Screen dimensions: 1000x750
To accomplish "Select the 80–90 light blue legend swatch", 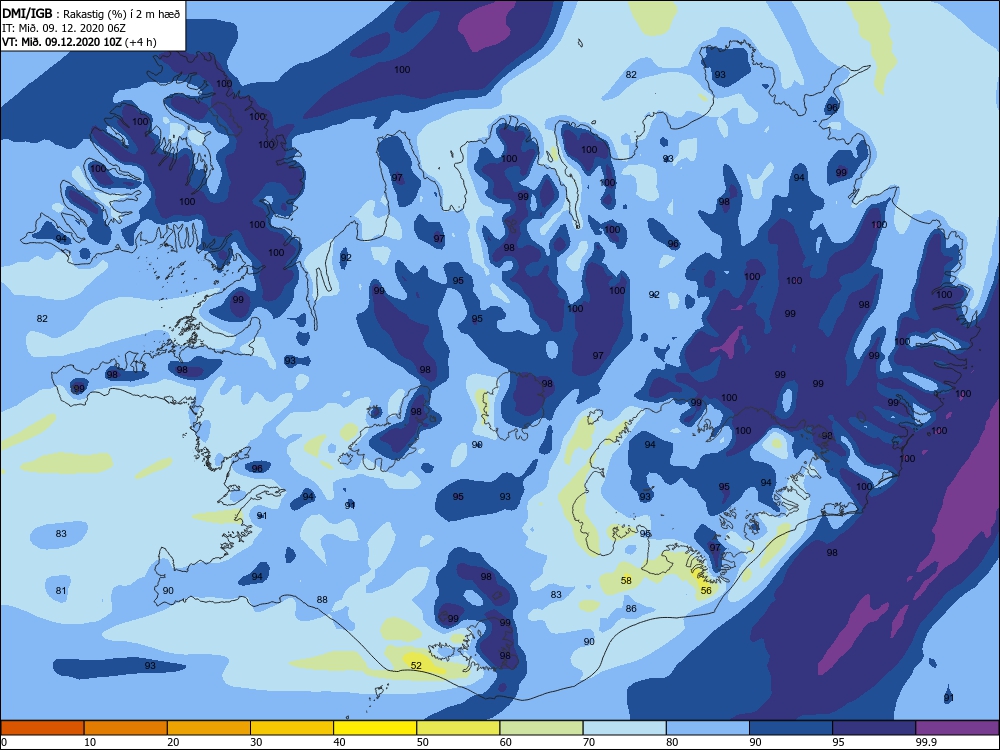I will tap(708, 728).
